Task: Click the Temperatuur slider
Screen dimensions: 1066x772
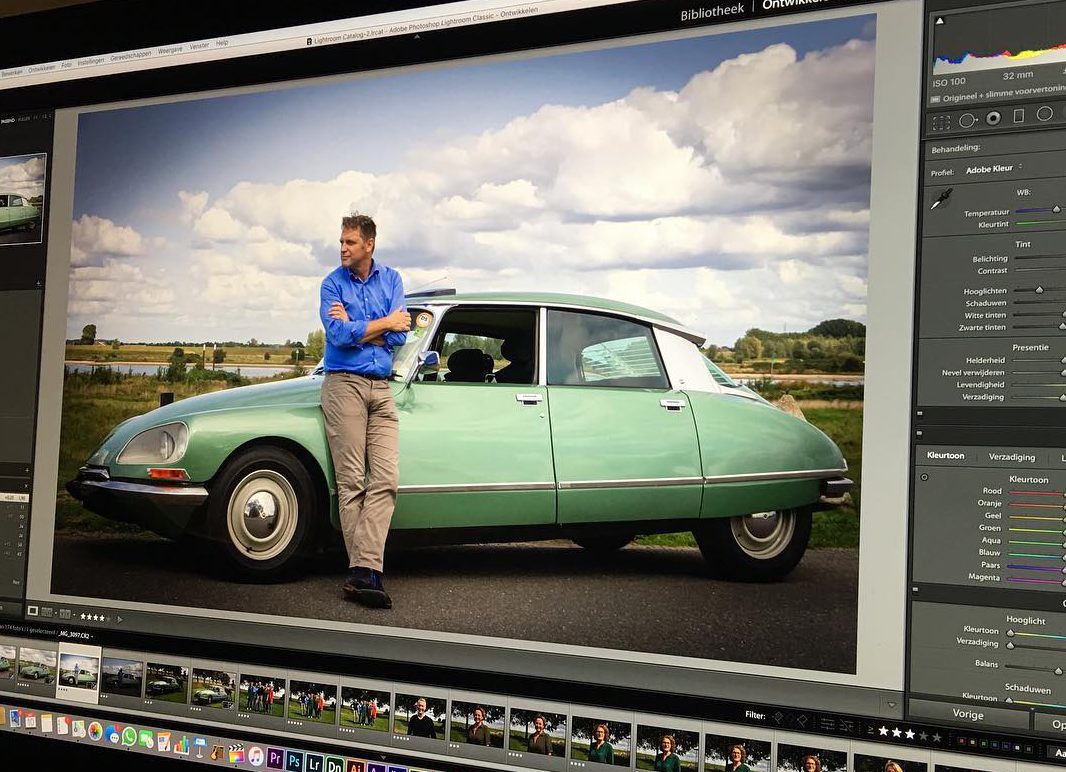Action: pyautogui.click(x=1039, y=210)
